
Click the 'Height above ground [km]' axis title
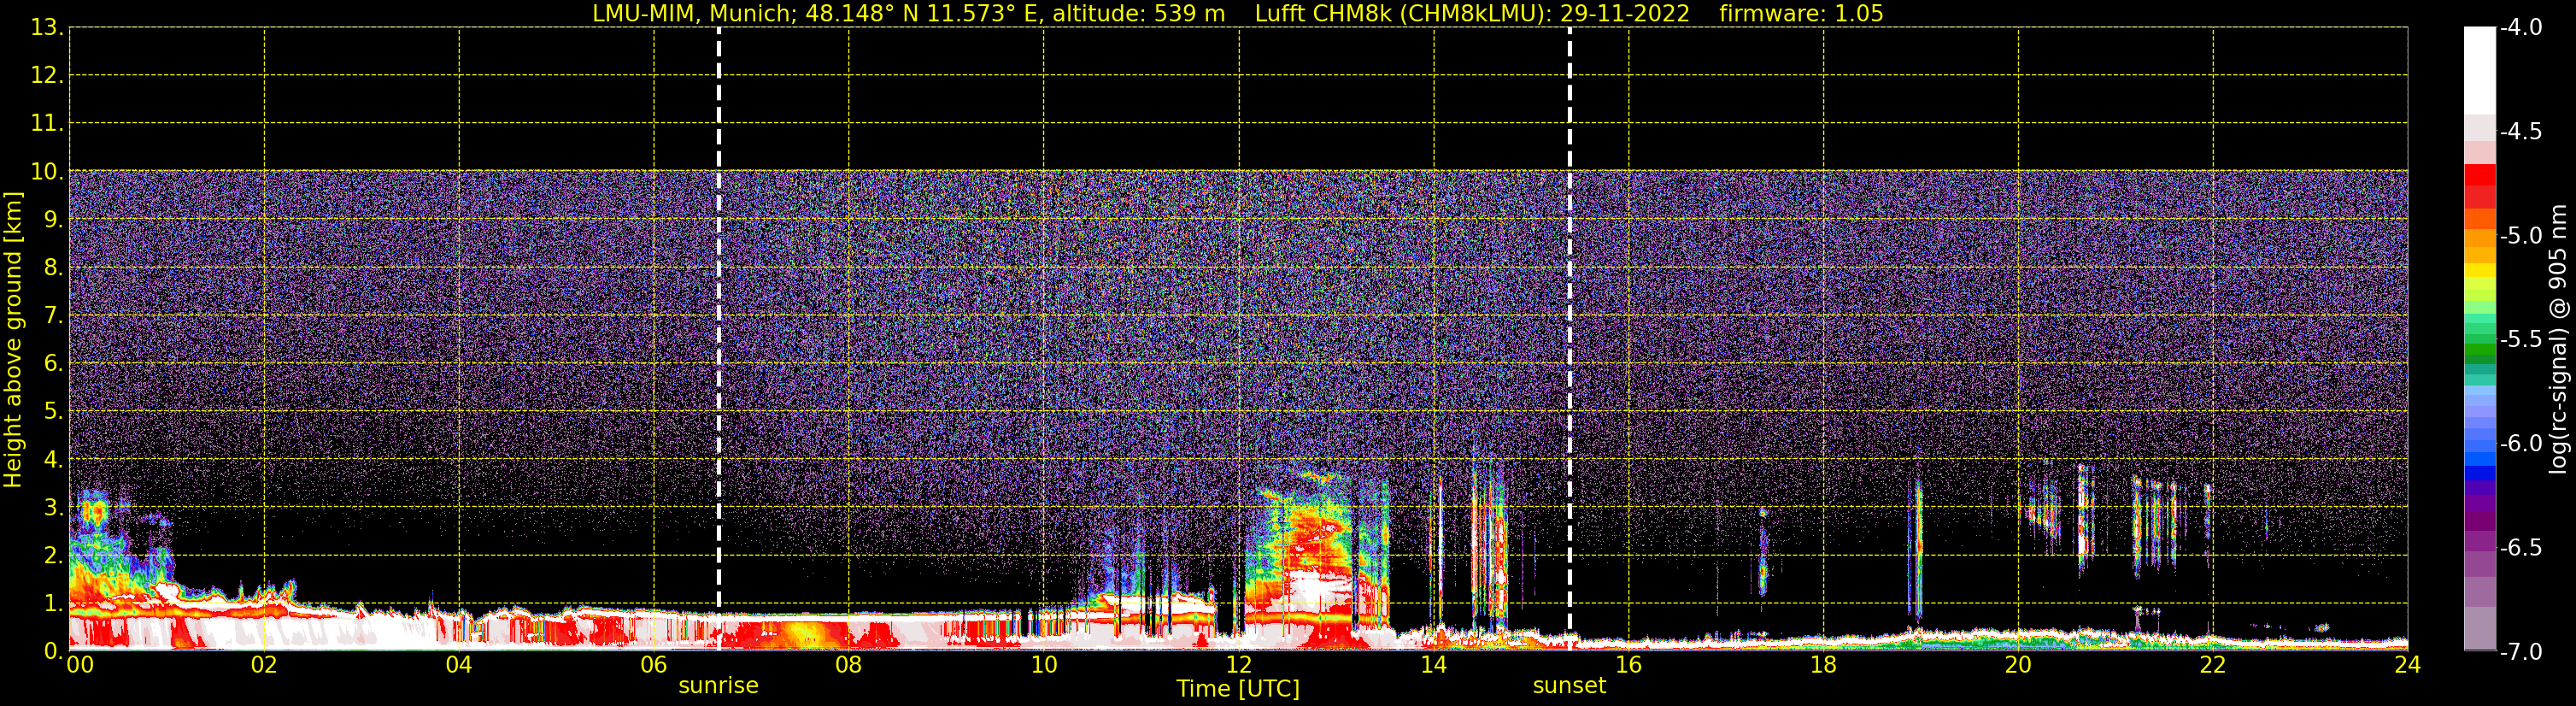click(x=13, y=340)
